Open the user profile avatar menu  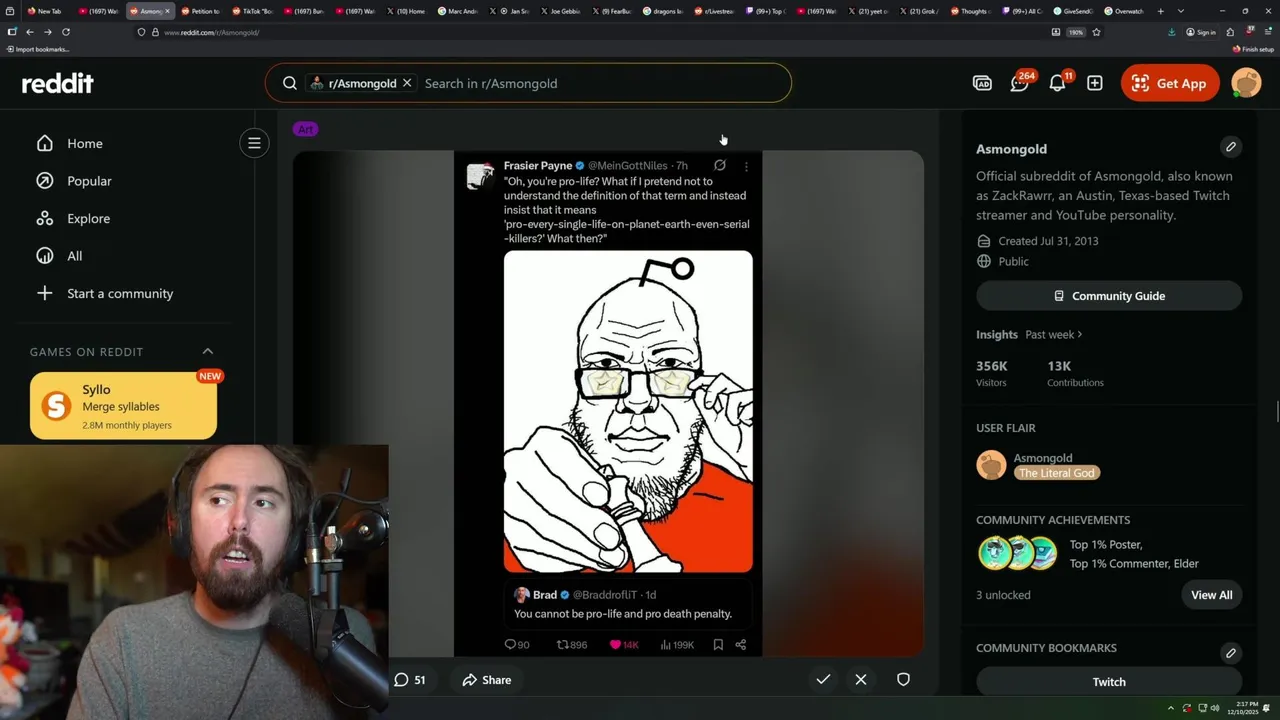click(1246, 83)
